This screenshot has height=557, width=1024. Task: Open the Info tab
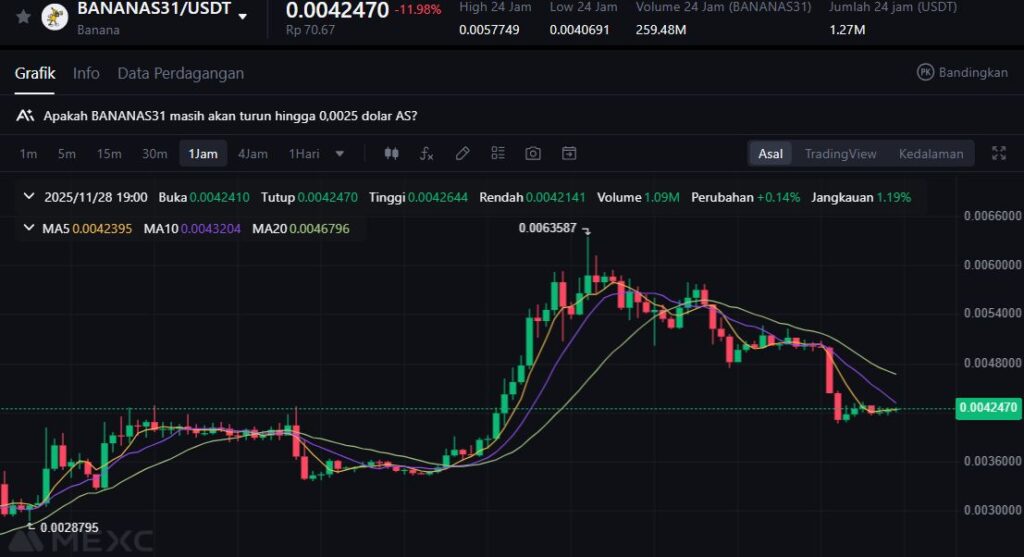click(x=86, y=73)
